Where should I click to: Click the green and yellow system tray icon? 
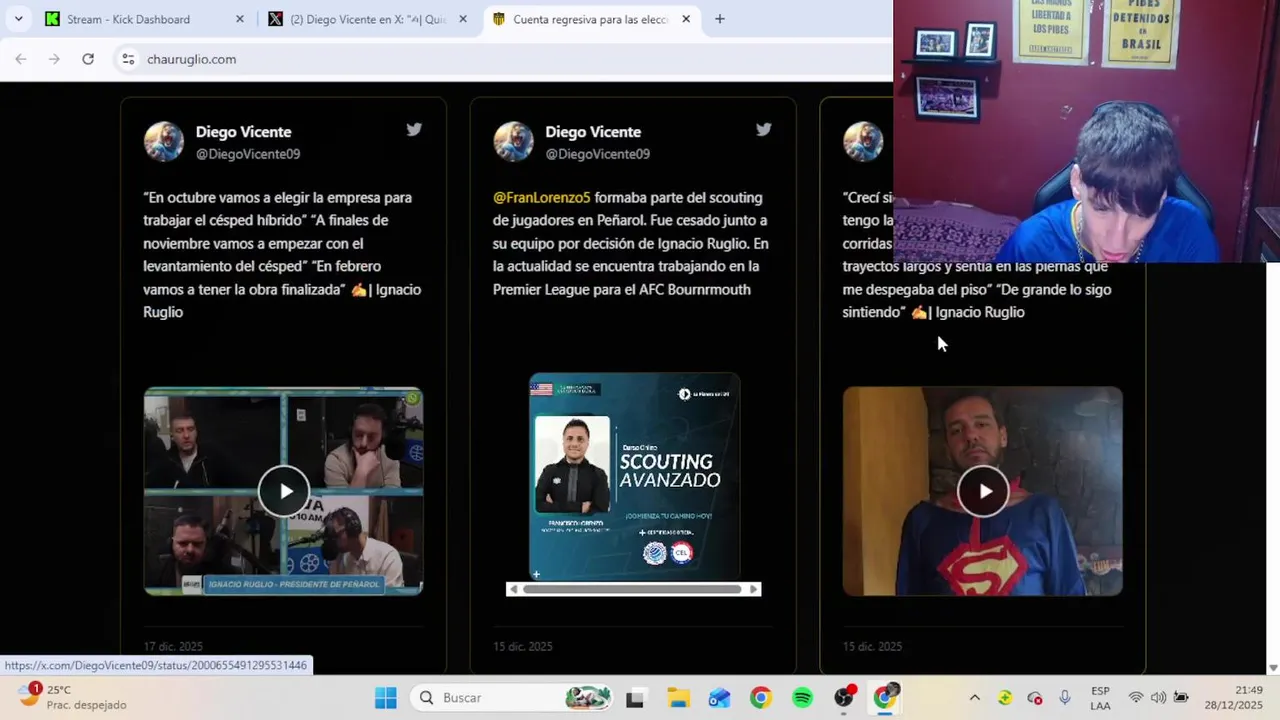(x=1005, y=698)
